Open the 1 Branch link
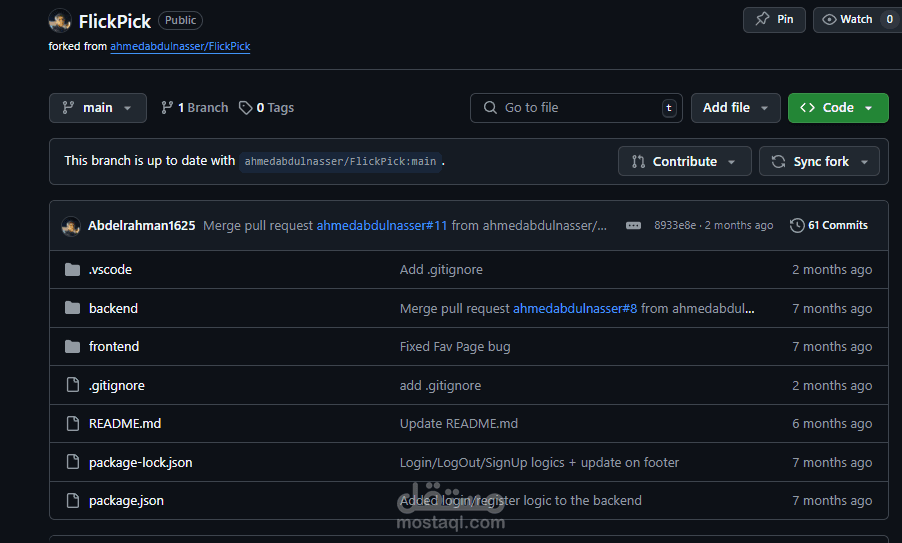The image size is (902, 543). point(194,108)
